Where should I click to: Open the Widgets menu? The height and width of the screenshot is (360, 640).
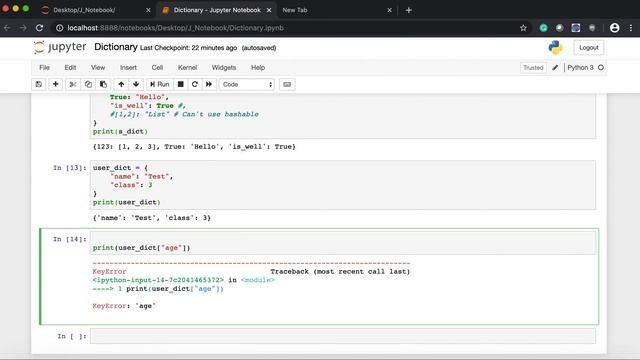pos(224,67)
